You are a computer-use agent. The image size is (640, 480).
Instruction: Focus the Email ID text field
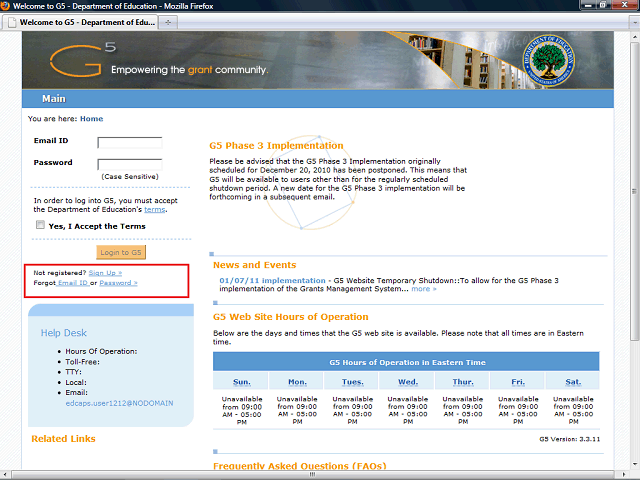[x=129, y=142]
